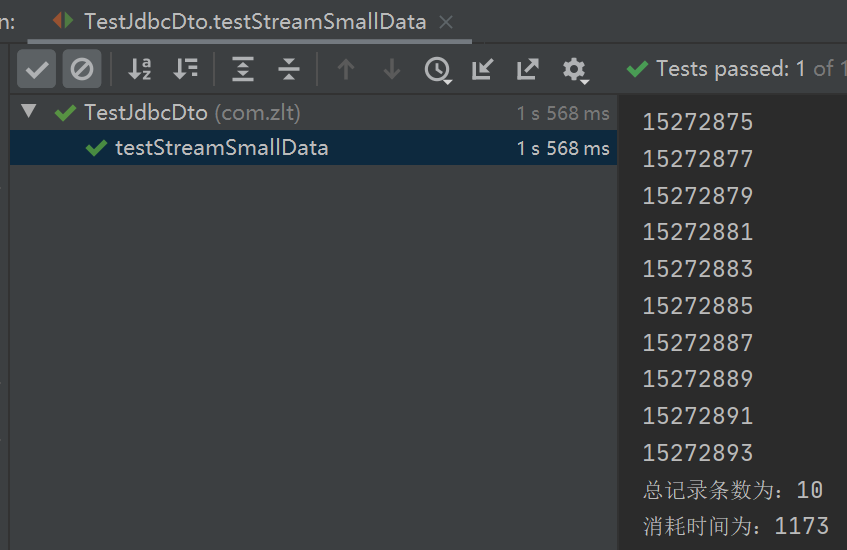Screen dimensions: 847x550
Task: Collapse the TestJdbcDto tree node
Action: [x=29, y=111]
